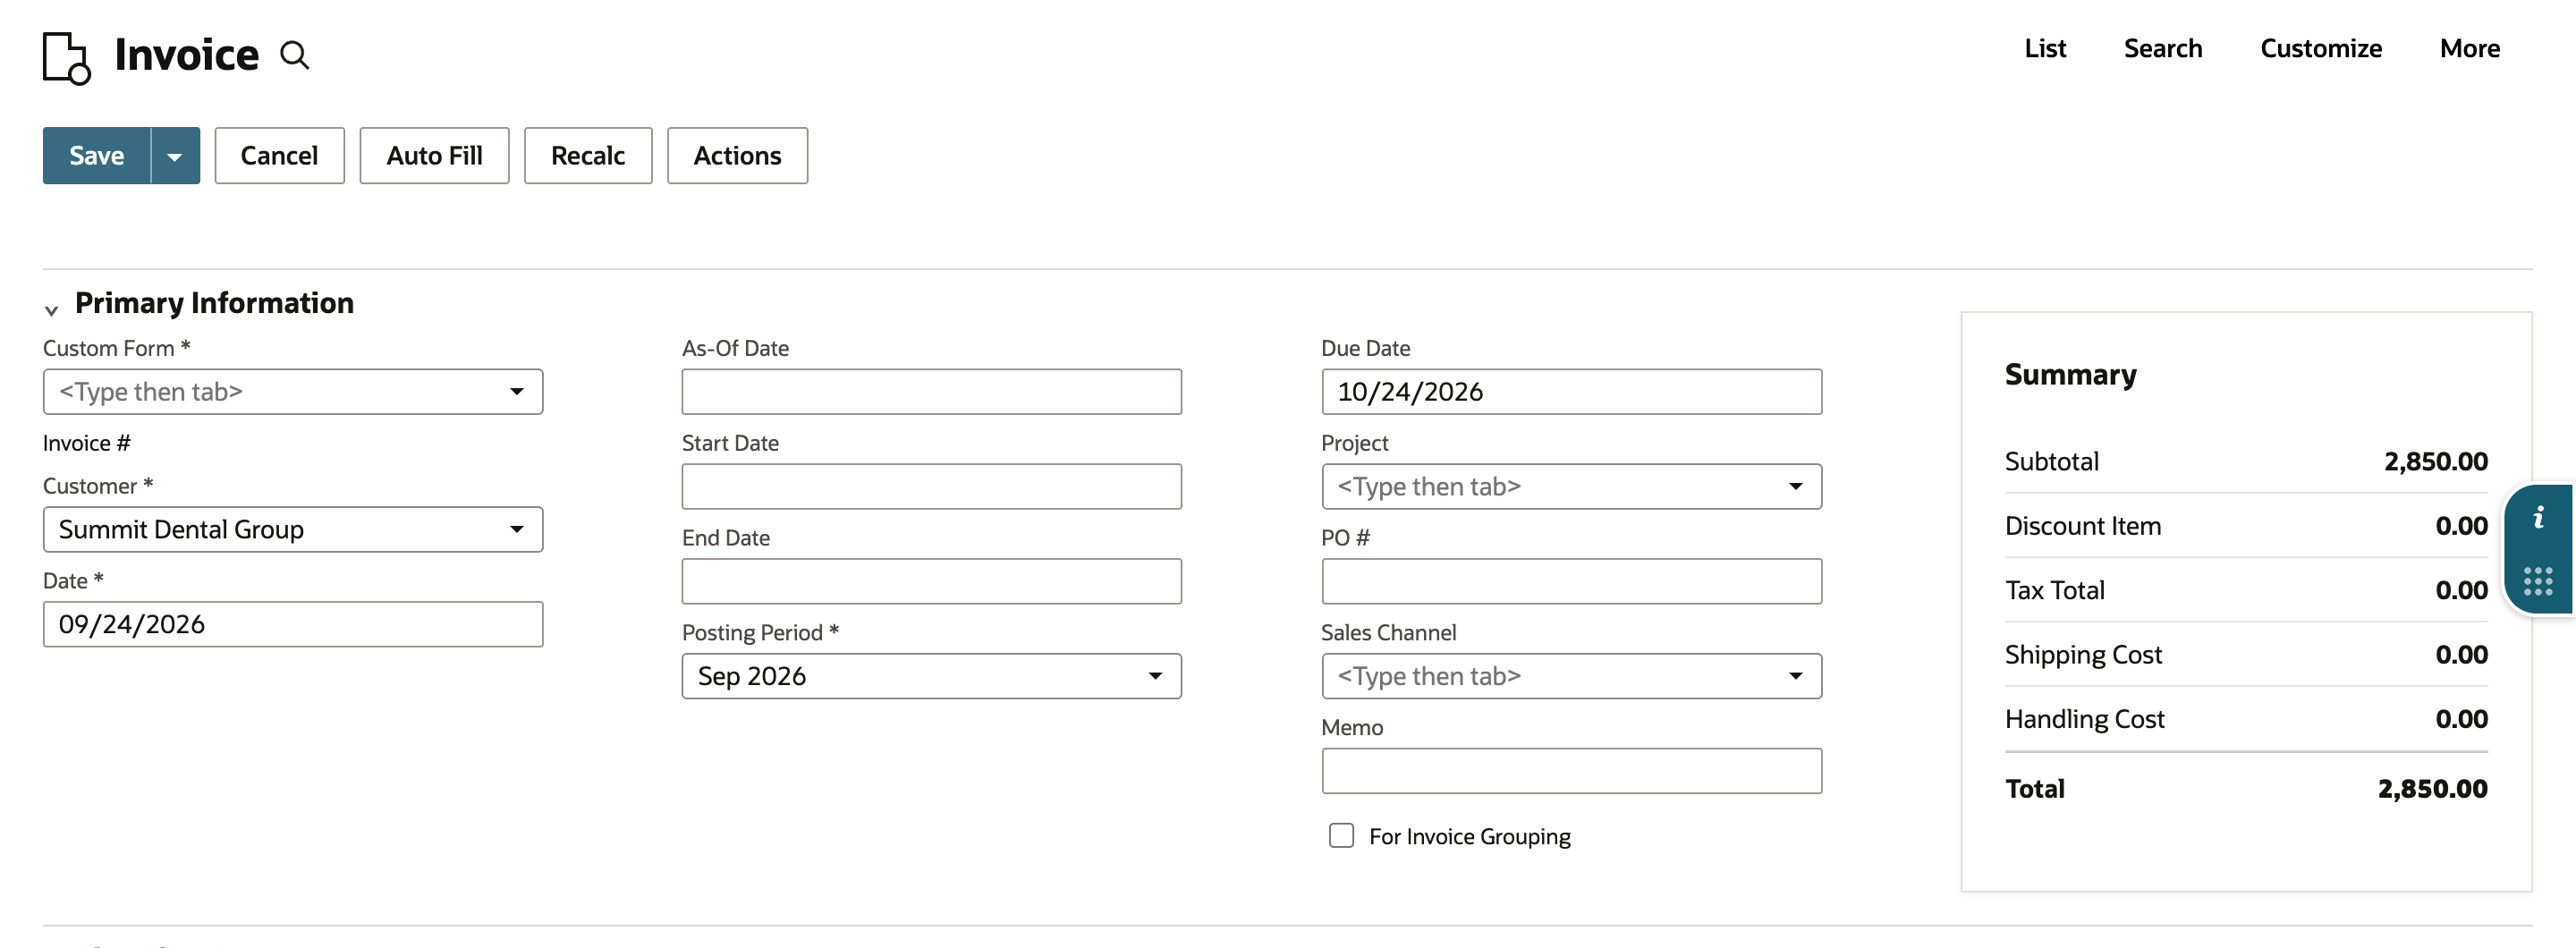This screenshot has height=948, width=2576.
Task: Collapse the Primary Information section
Action: point(51,310)
